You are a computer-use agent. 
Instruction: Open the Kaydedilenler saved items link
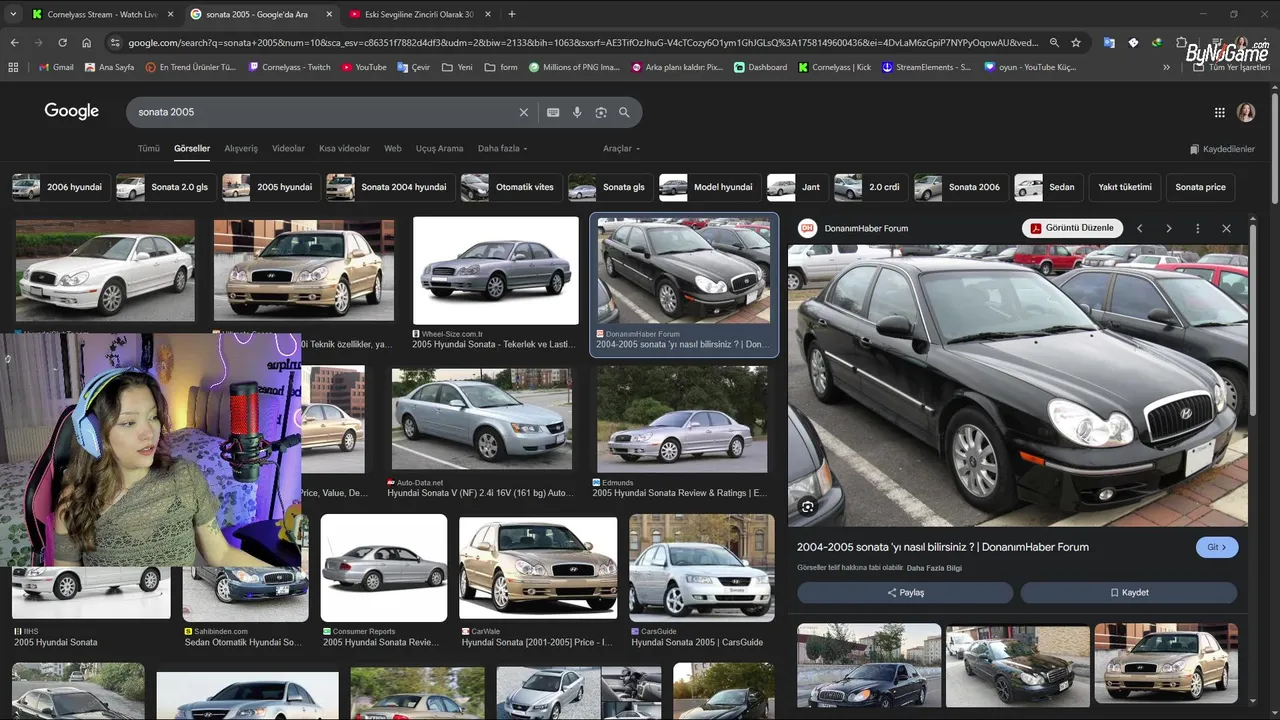click(1222, 149)
